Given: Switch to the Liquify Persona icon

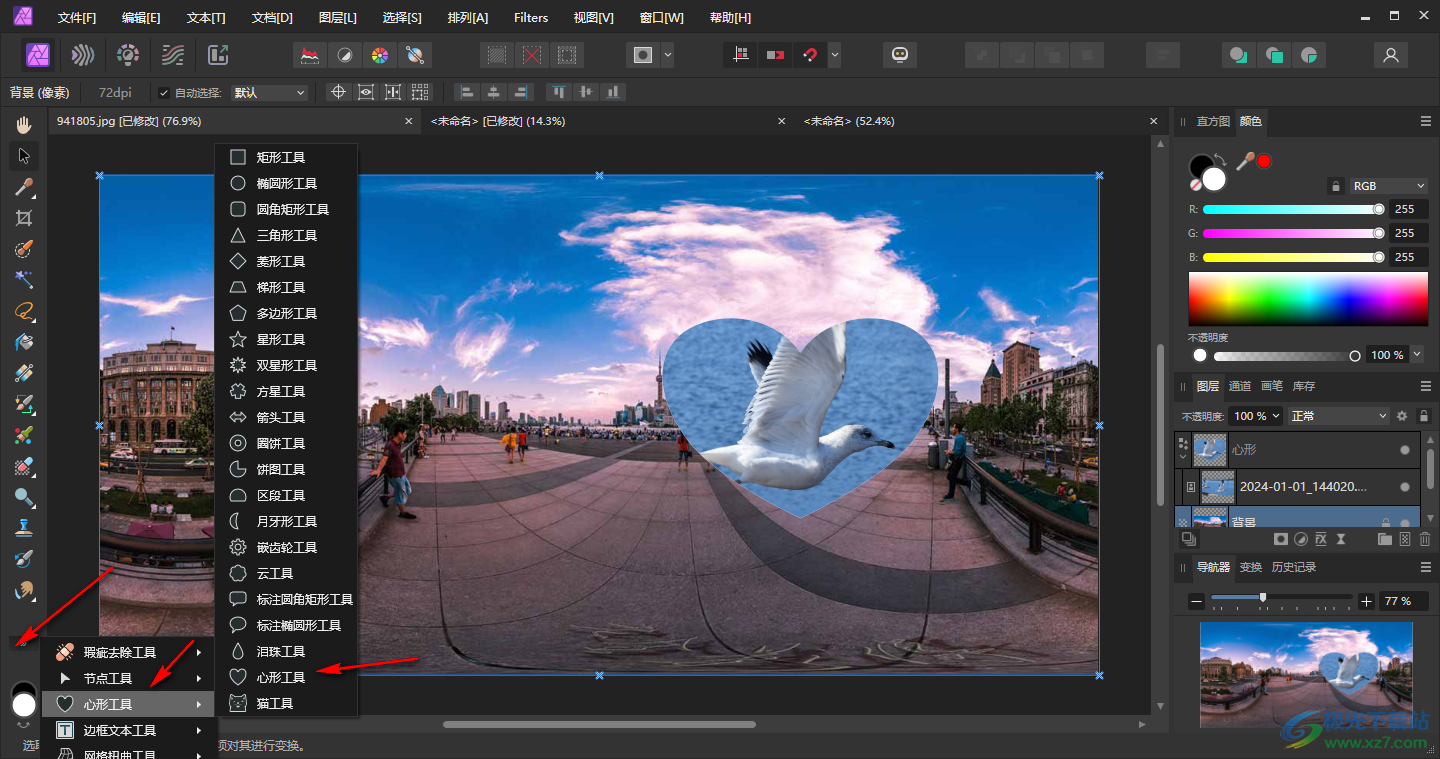Looking at the screenshot, I should (84, 55).
